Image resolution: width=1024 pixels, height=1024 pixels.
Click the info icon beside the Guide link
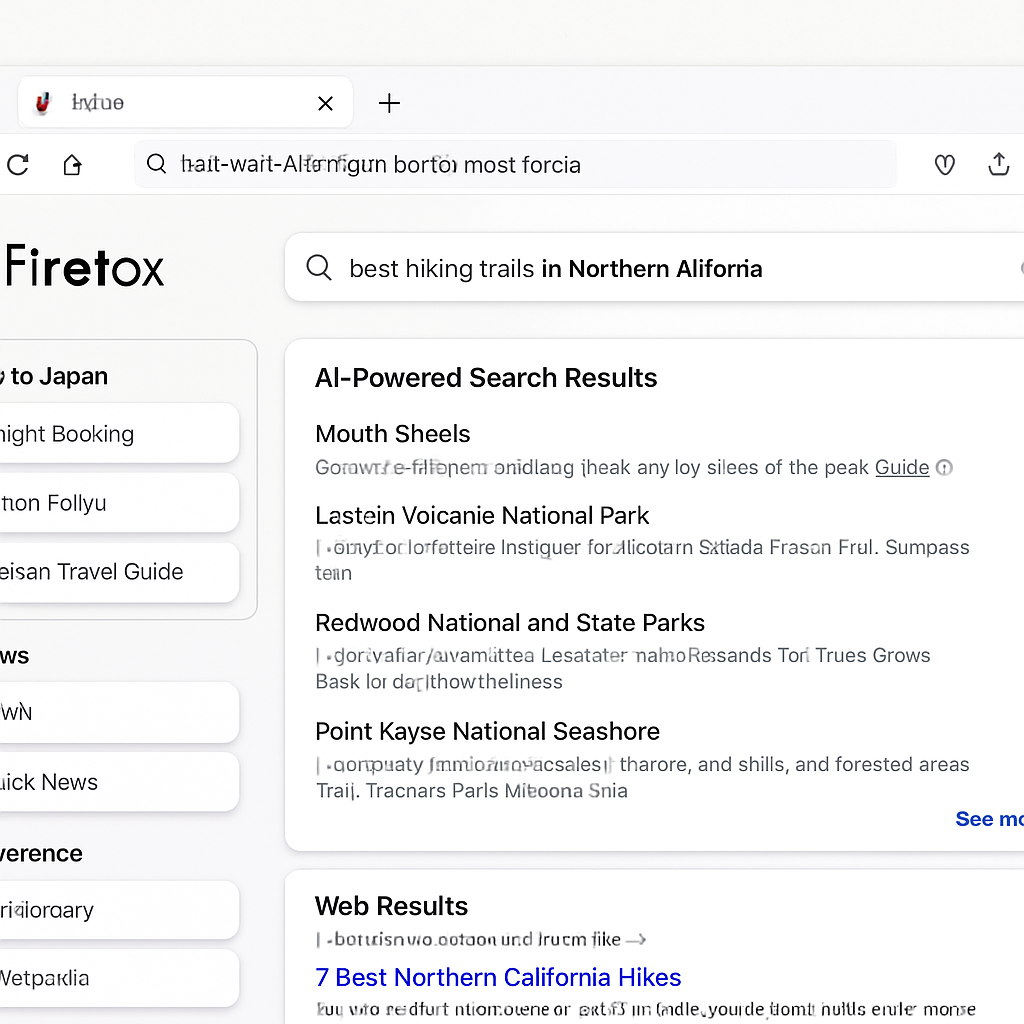(x=944, y=468)
